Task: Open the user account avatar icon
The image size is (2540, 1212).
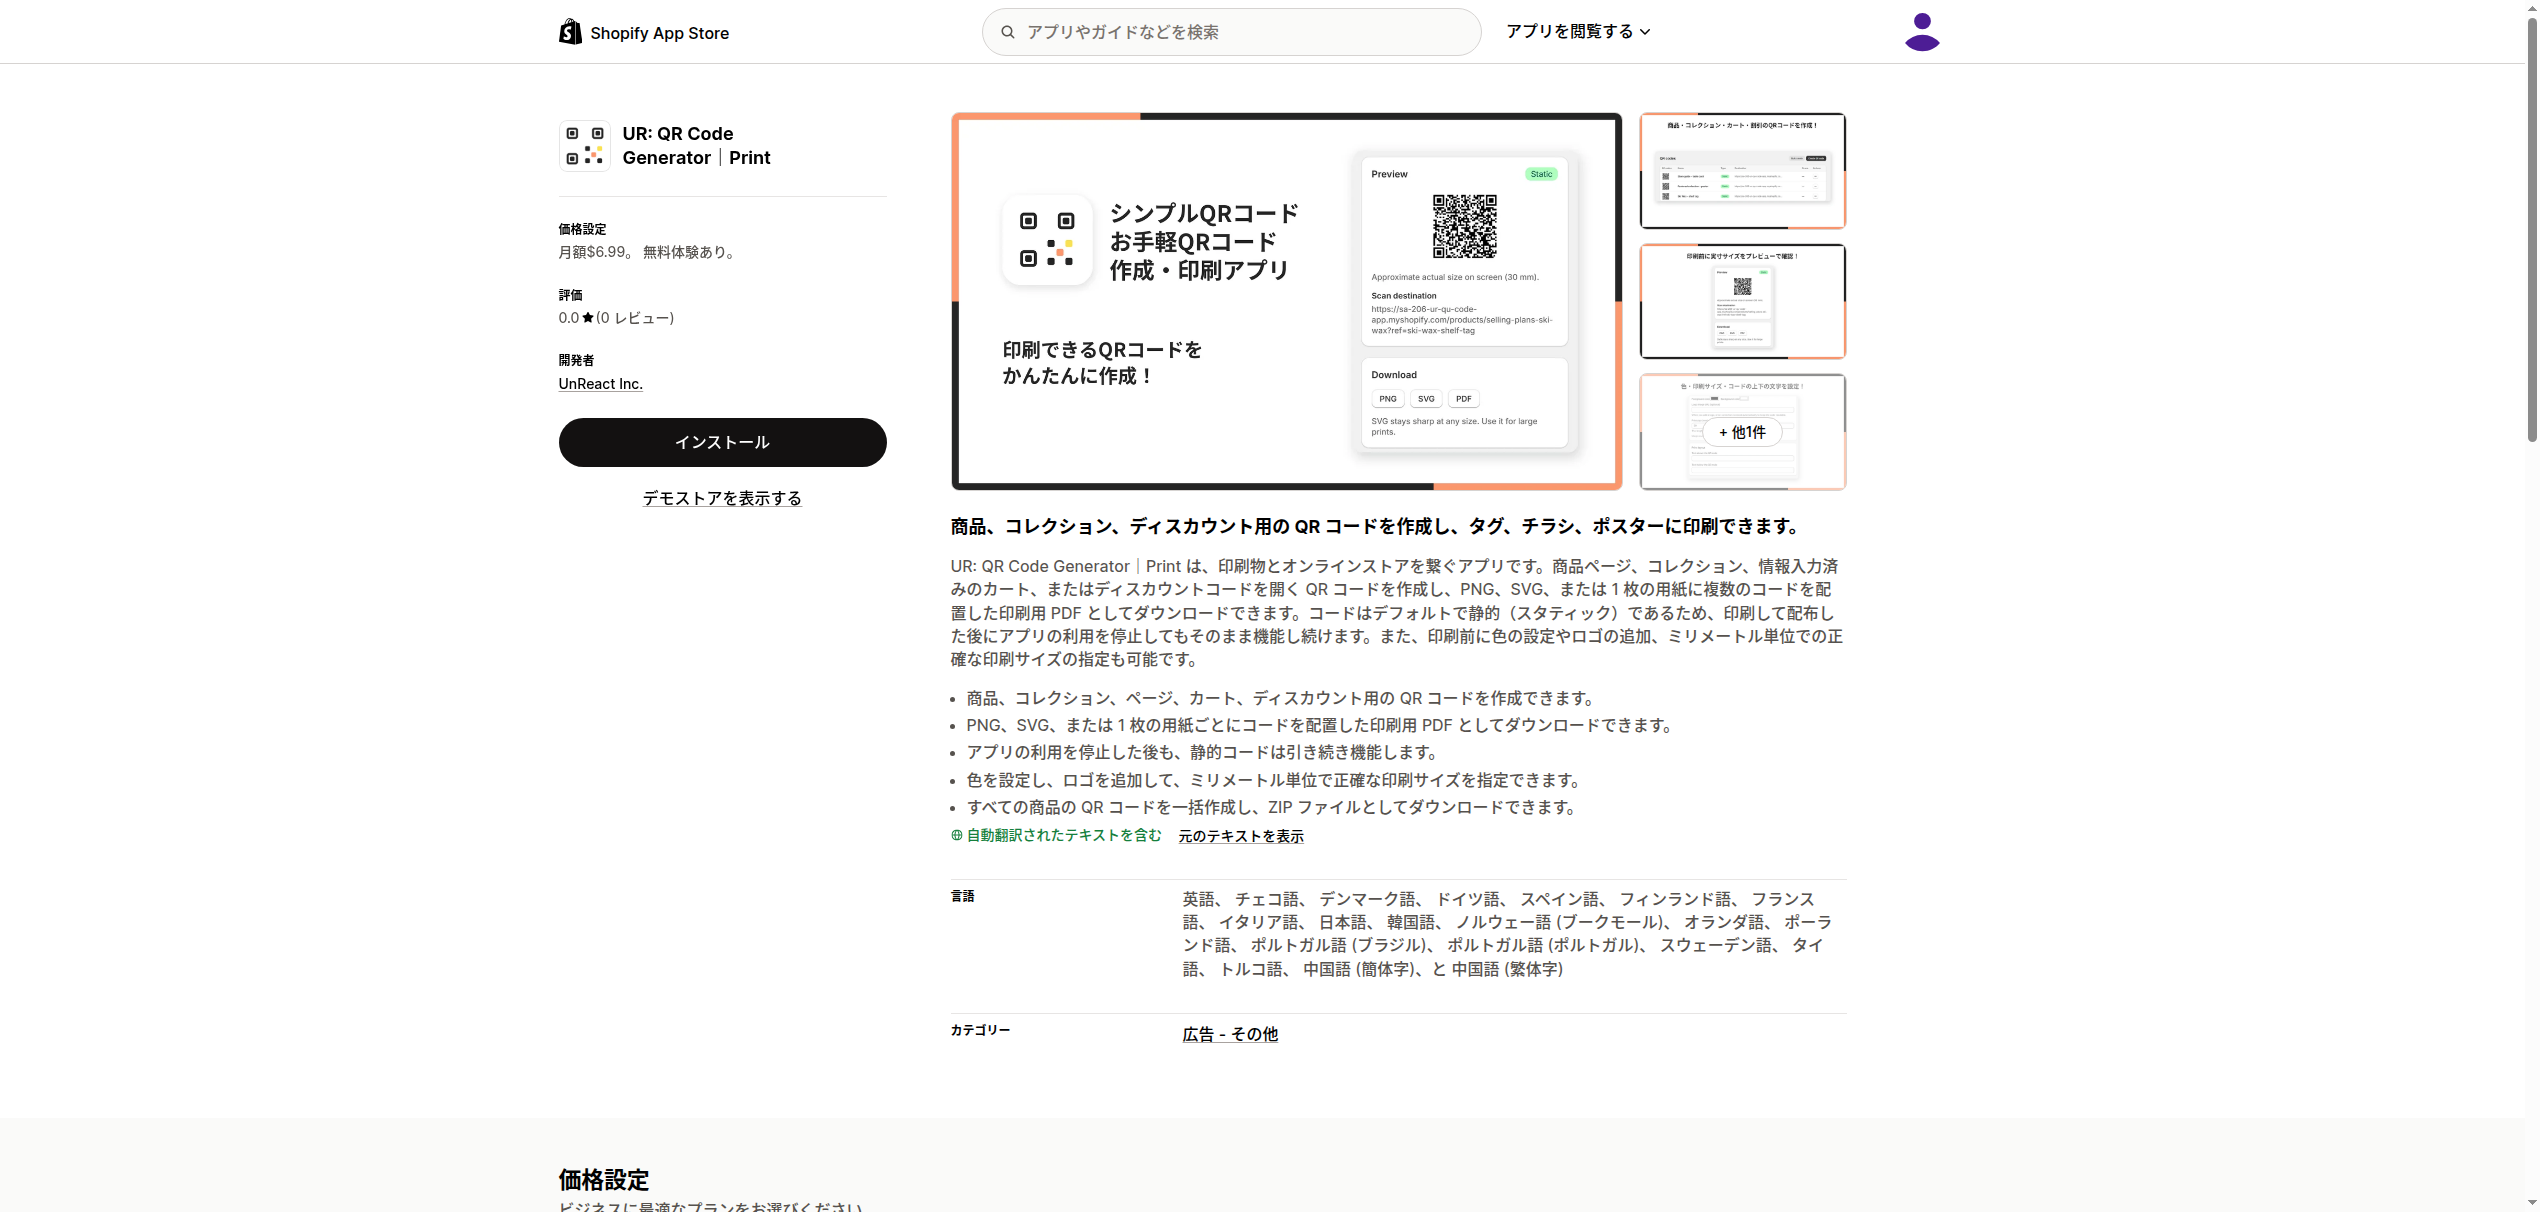Action: click(1921, 32)
